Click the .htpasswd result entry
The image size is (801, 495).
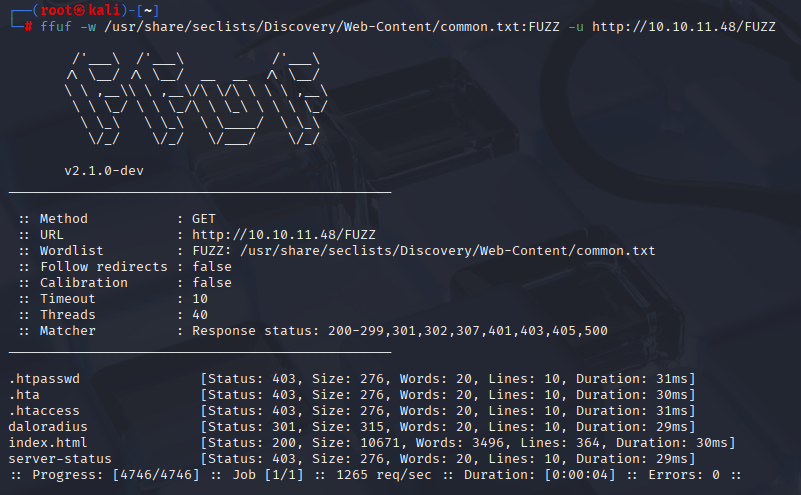click(x=44, y=379)
